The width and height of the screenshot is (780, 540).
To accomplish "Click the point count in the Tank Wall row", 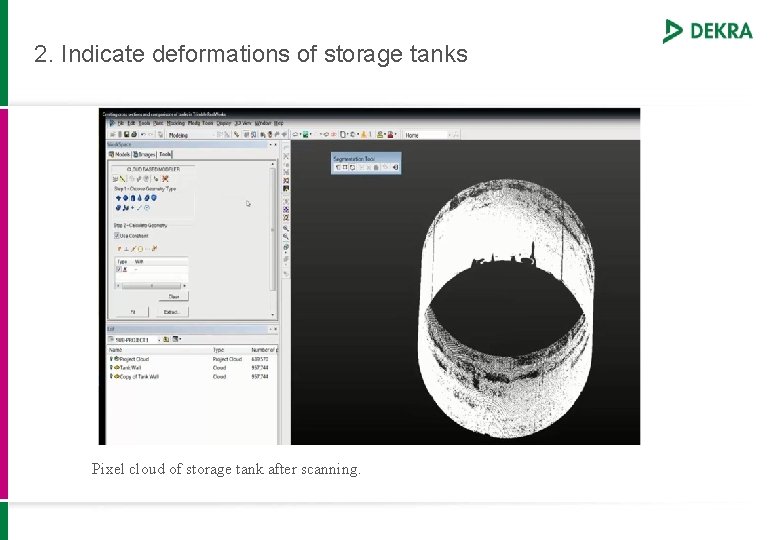I will pyautogui.click(x=260, y=368).
